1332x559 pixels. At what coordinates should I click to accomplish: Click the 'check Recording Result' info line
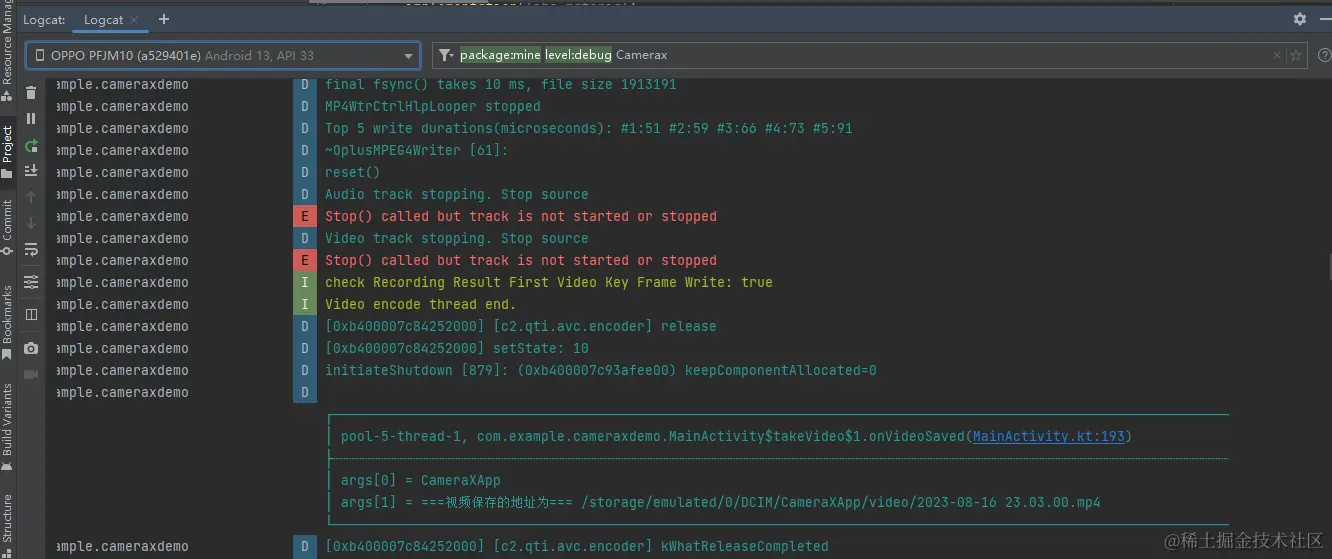pos(549,282)
